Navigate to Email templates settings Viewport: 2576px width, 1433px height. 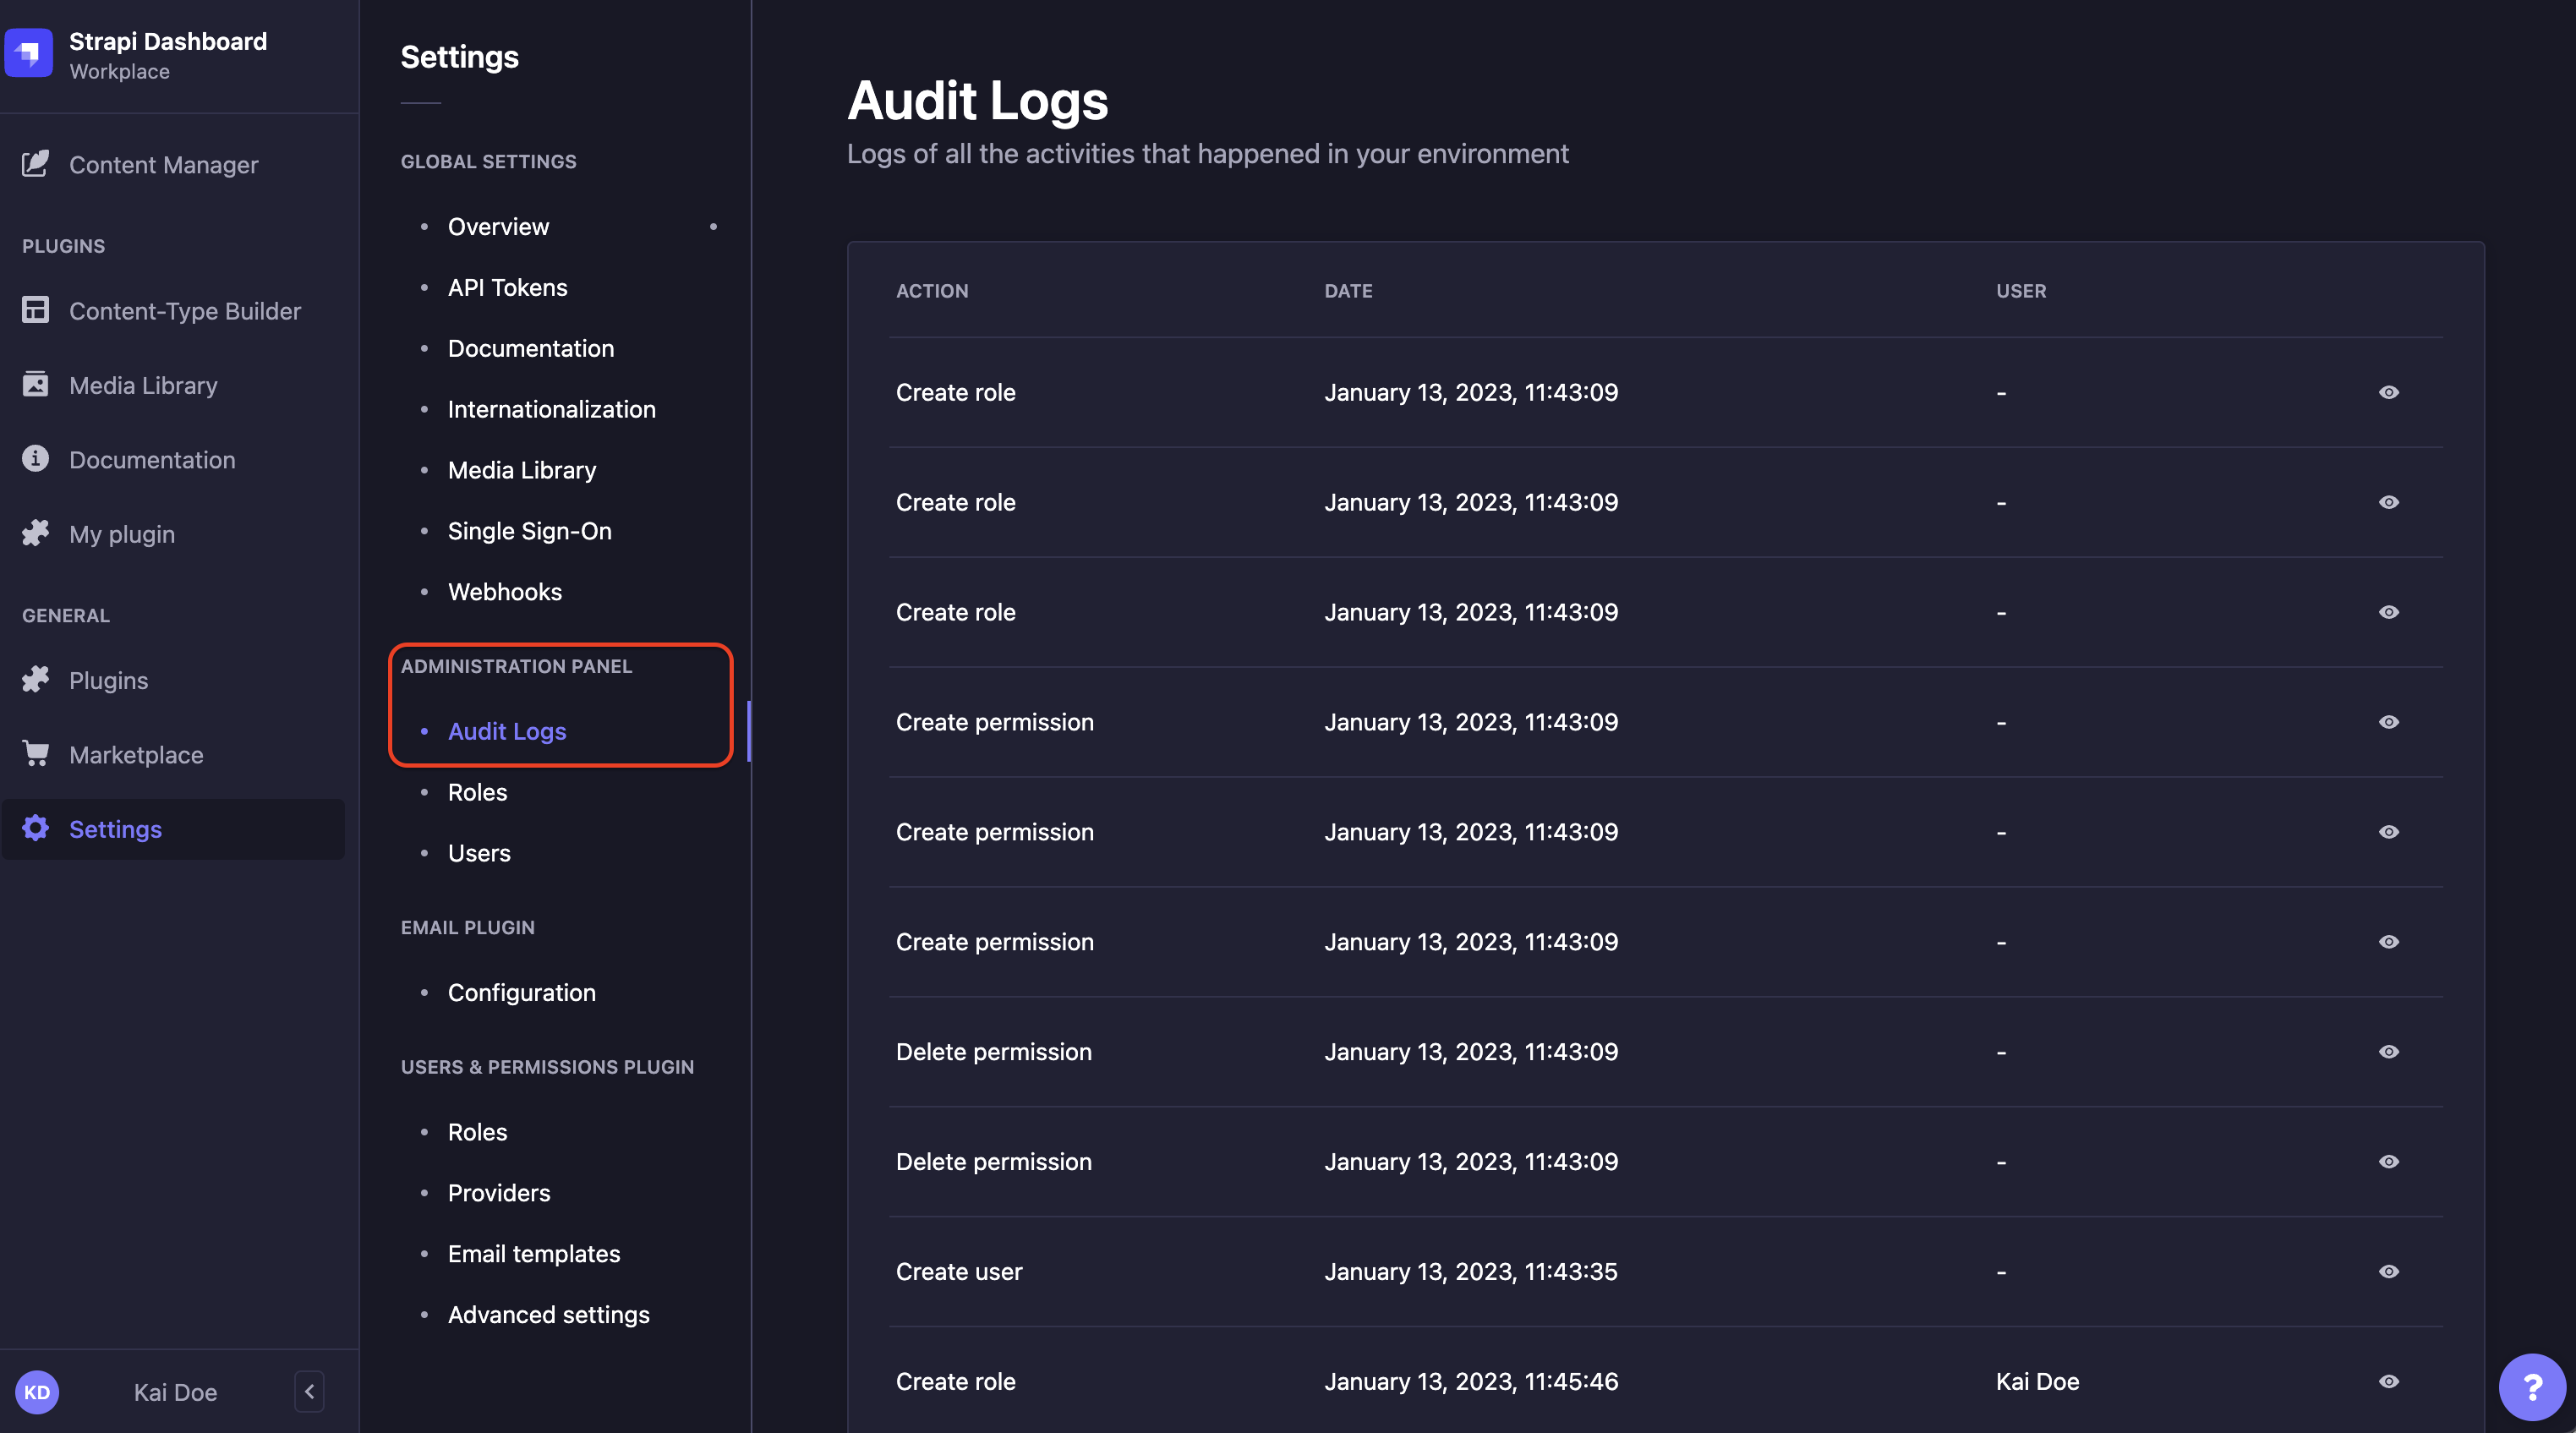[533, 1253]
